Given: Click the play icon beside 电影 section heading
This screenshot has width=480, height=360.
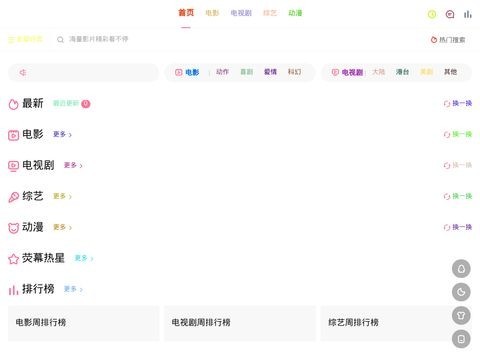Looking at the screenshot, I should coord(13,135).
